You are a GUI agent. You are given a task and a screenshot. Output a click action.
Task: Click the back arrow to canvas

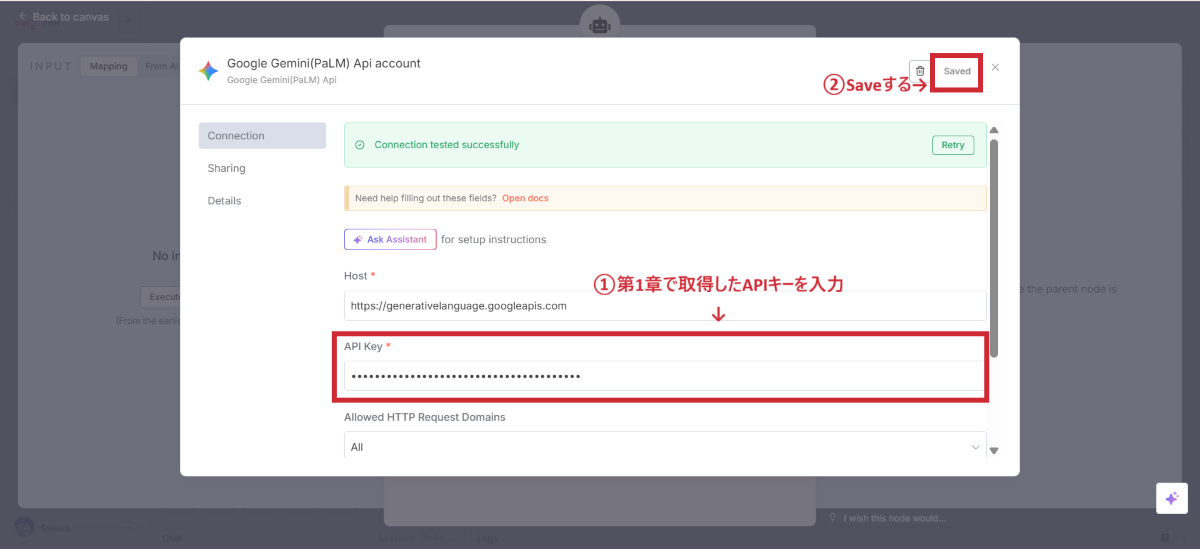tap(23, 17)
